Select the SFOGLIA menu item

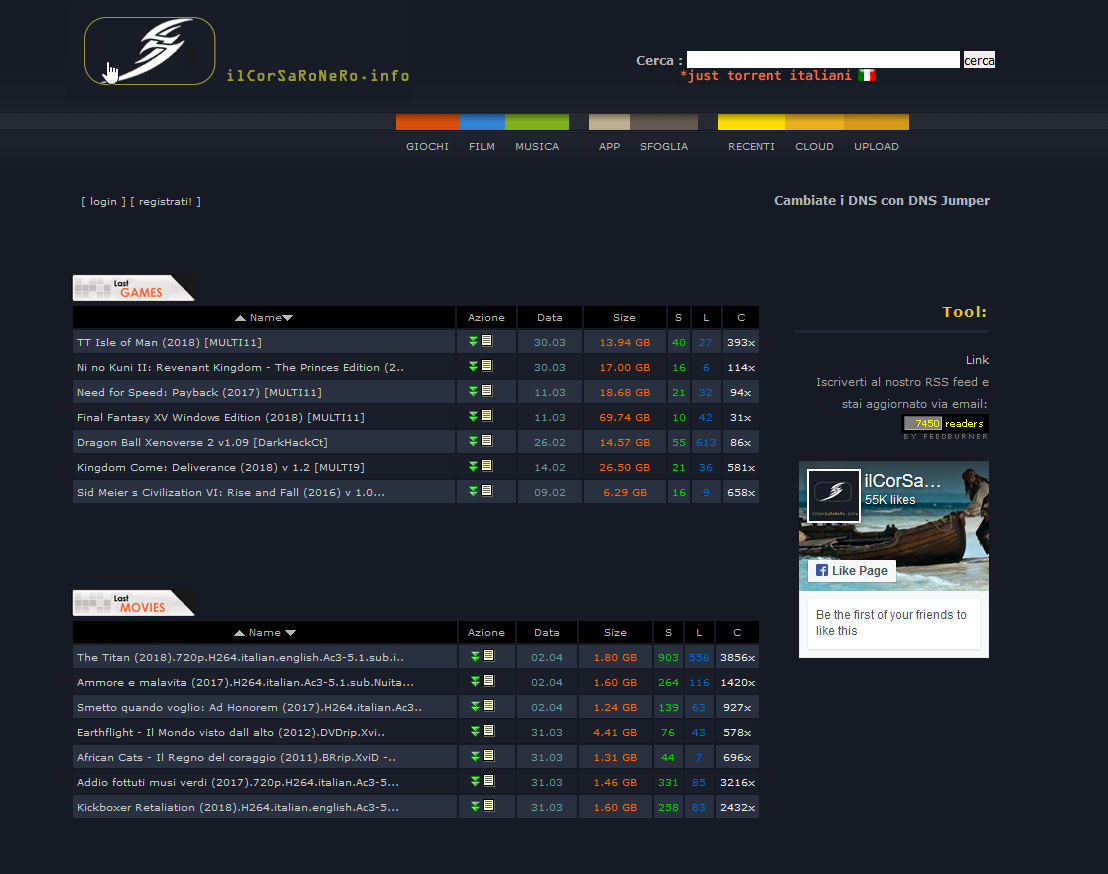664,146
